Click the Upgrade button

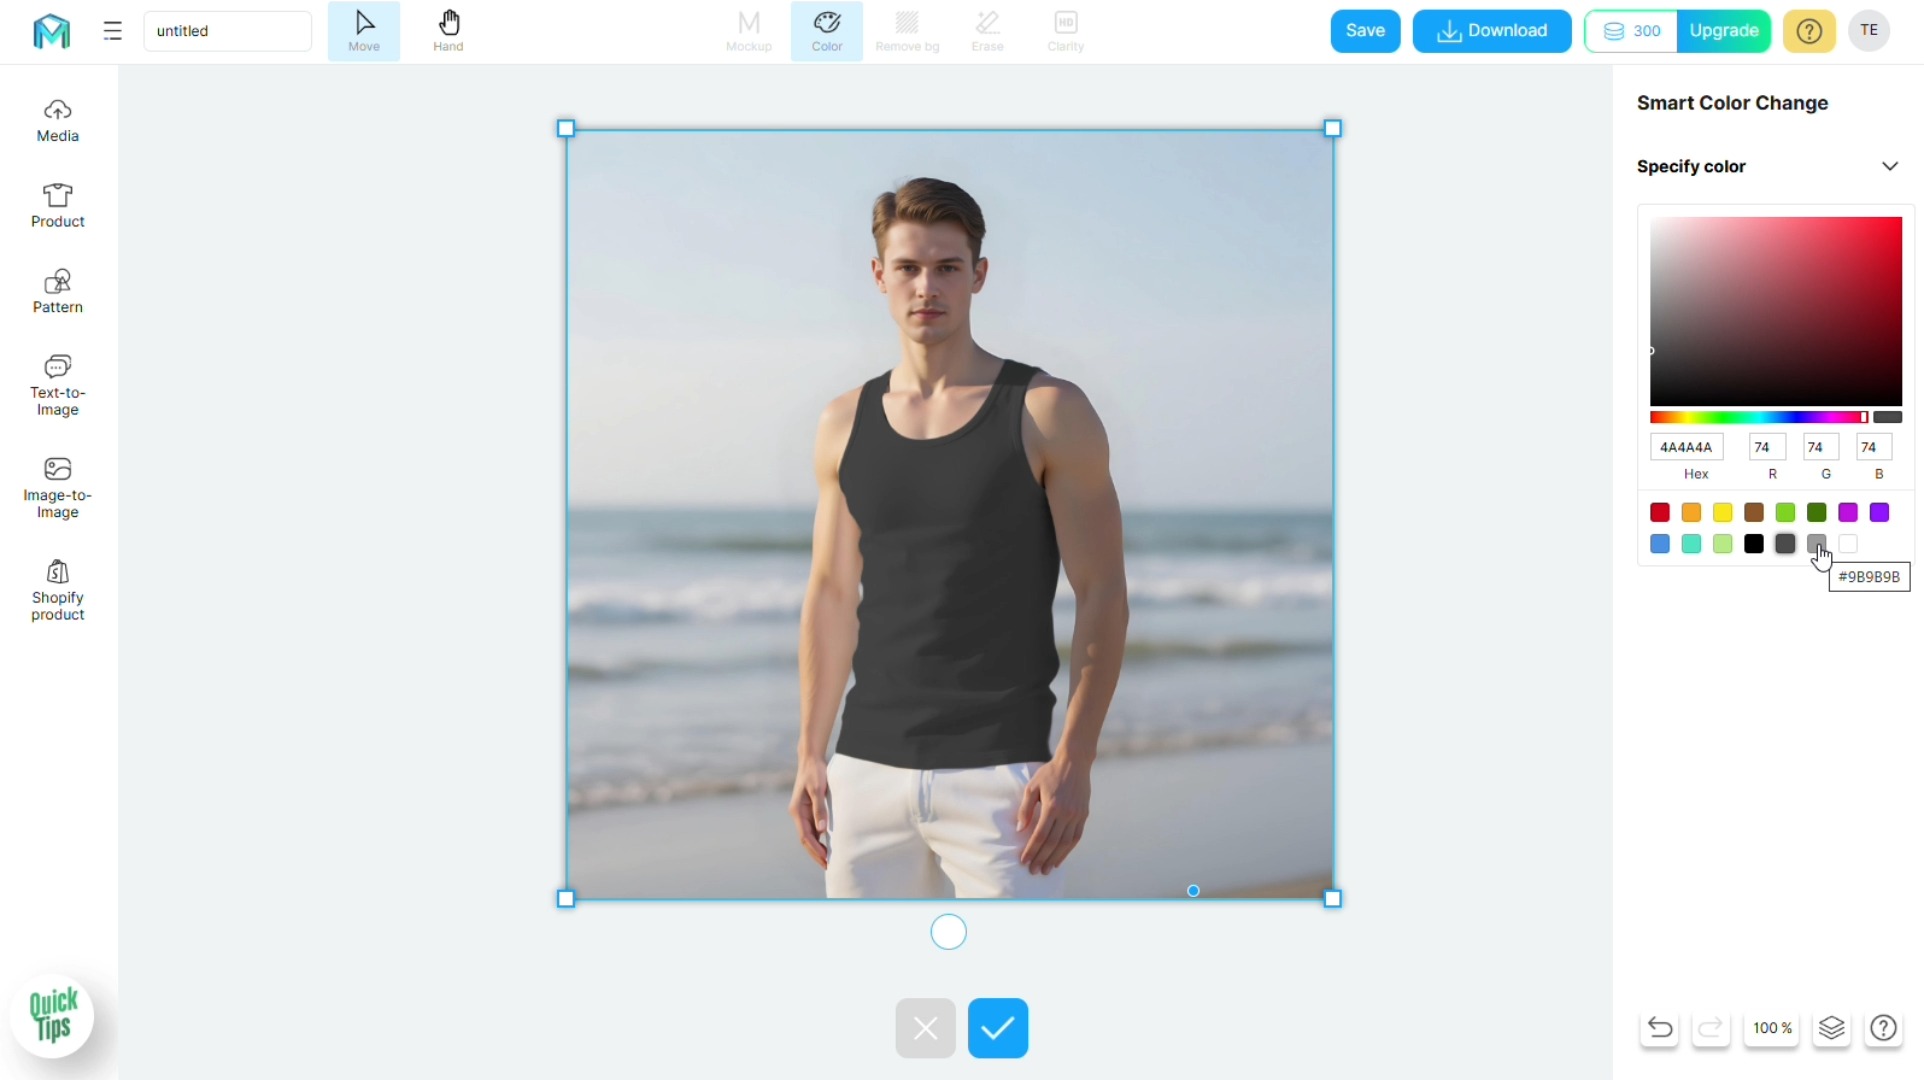(1725, 31)
